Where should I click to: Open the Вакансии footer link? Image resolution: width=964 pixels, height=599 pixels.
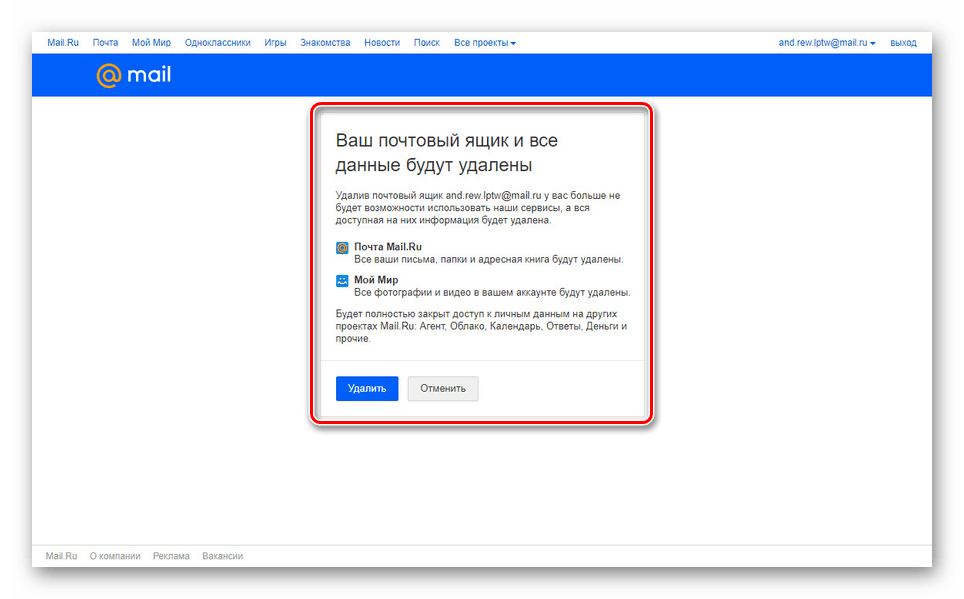(222, 556)
